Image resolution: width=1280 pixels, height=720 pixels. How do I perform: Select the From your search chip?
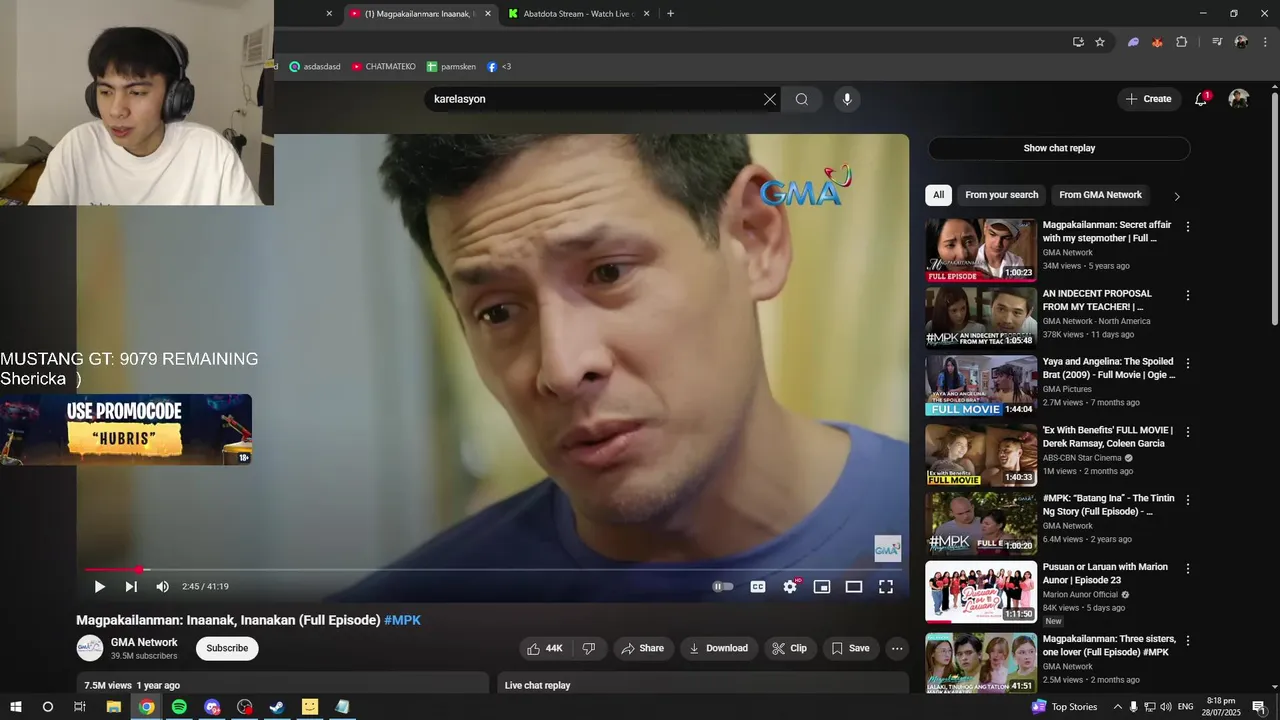[x=1002, y=195]
